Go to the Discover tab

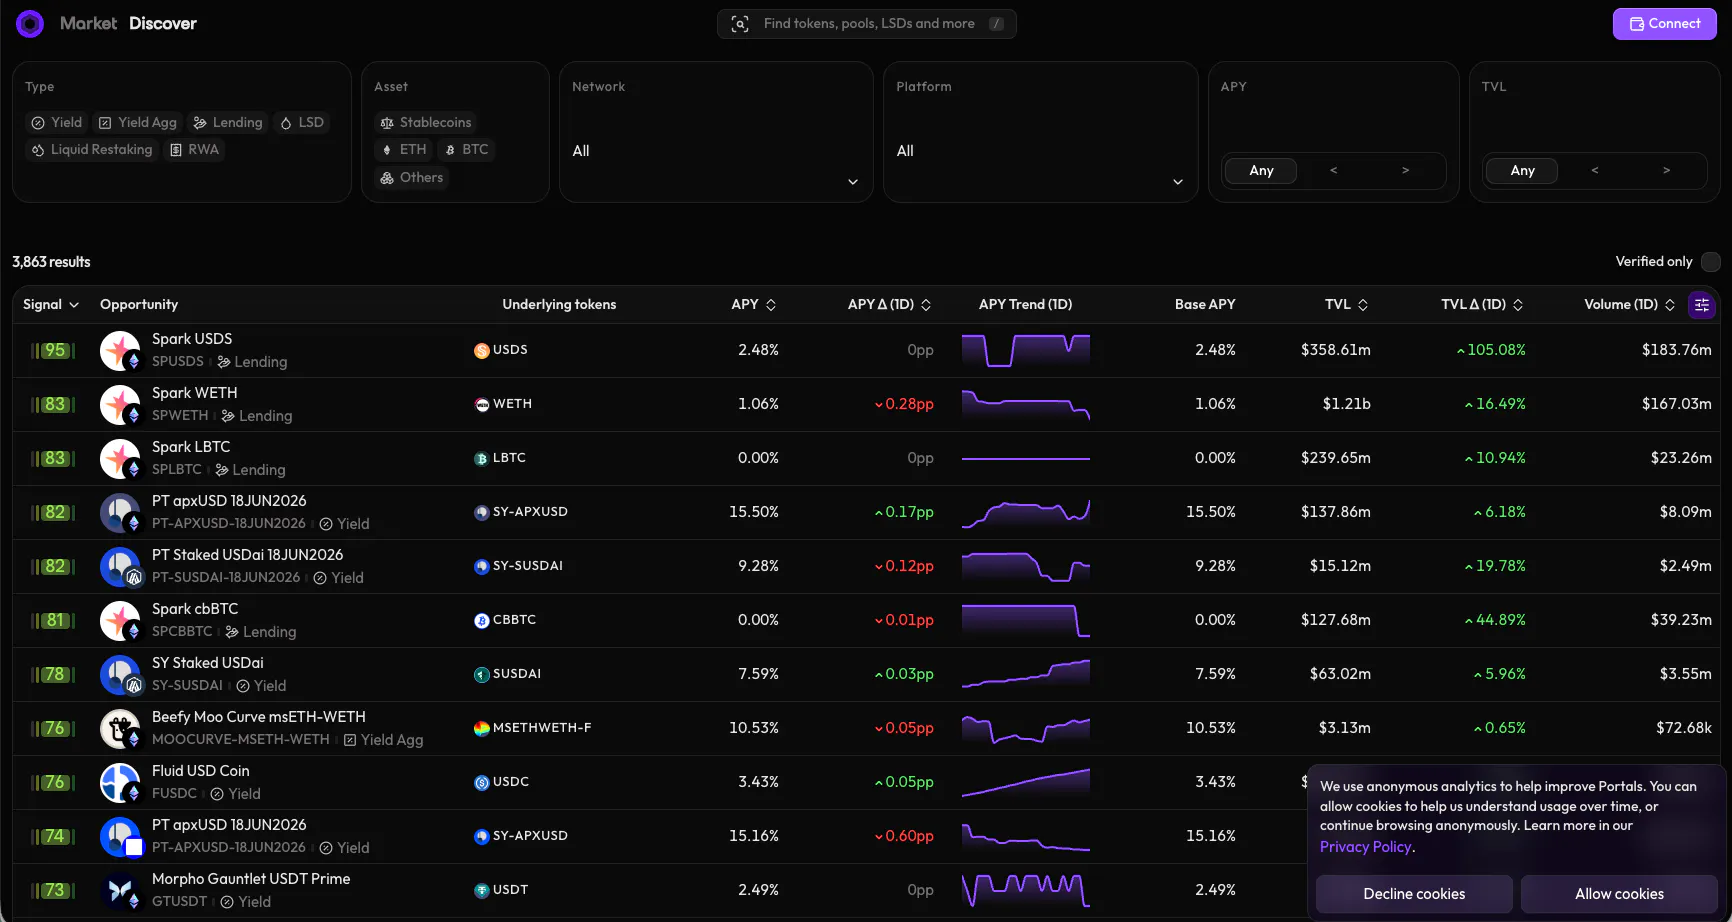click(163, 23)
